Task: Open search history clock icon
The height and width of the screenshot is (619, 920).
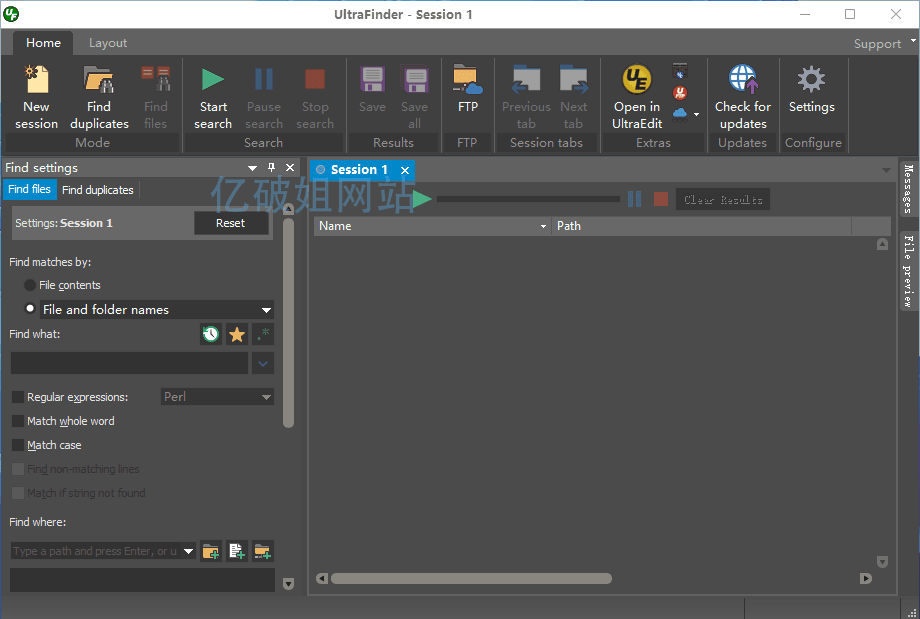Action: point(211,334)
